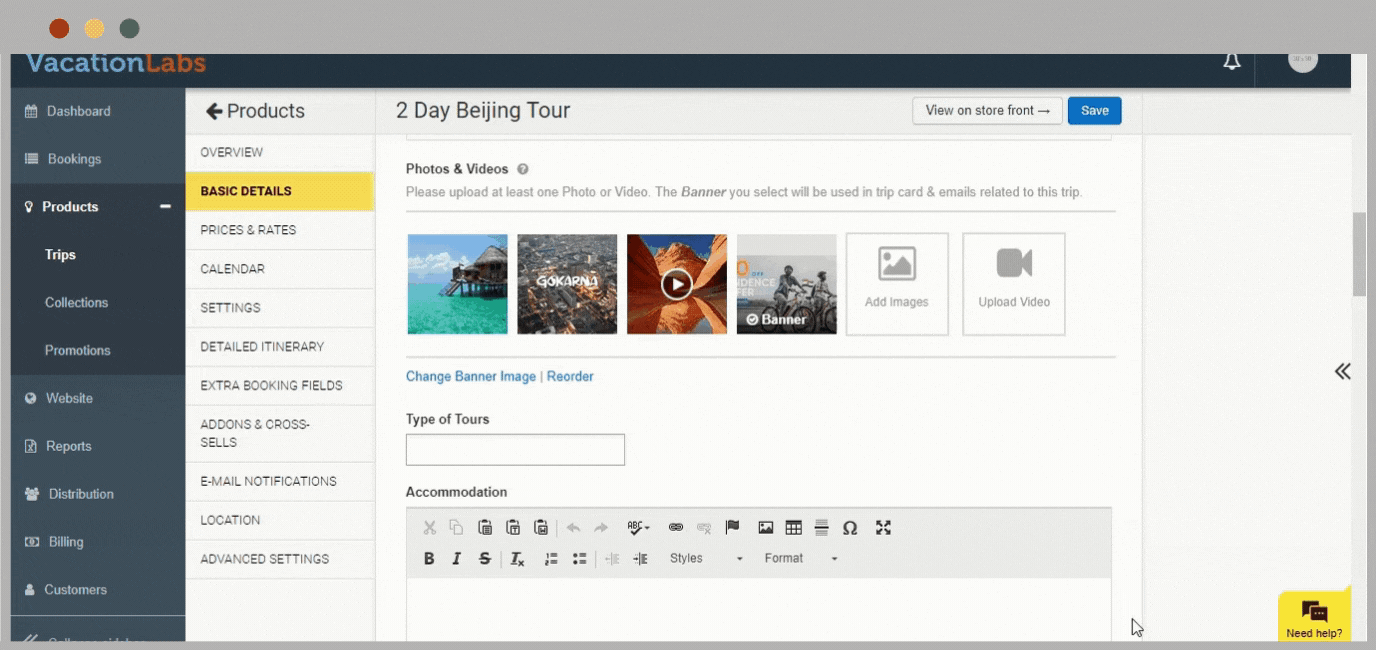
Task: Open the Format dropdown
Action: point(800,559)
